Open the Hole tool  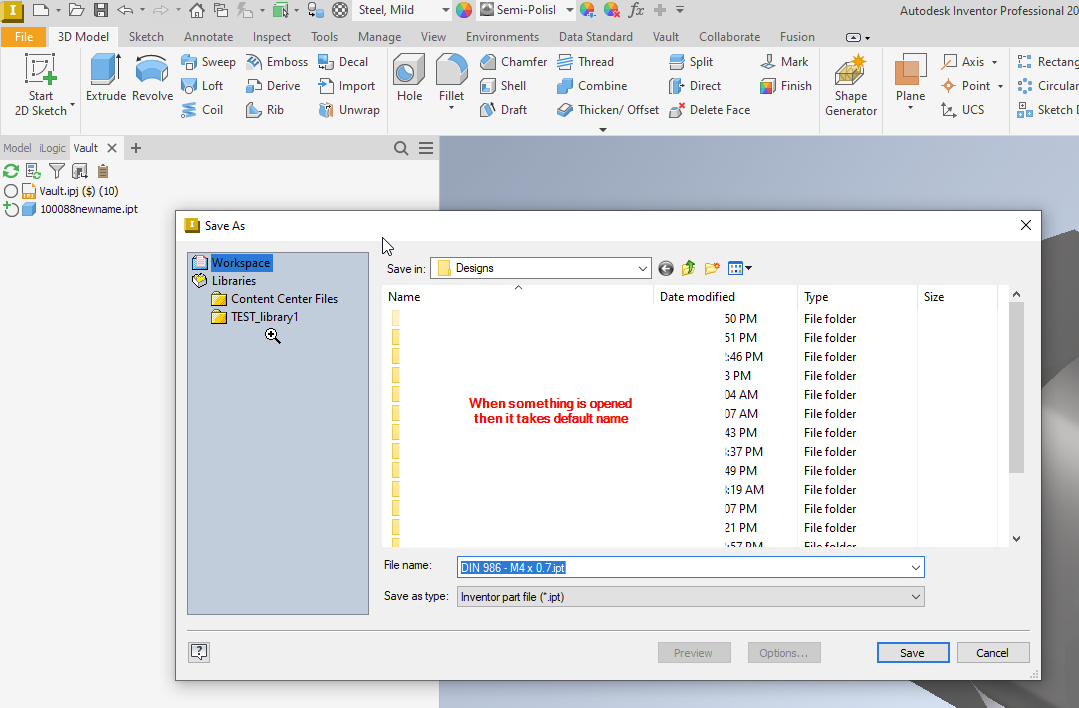pyautogui.click(x=408, y=76)
